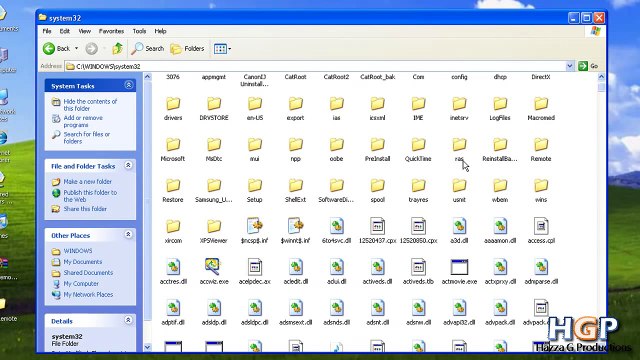This screenshot has height=360, width=640.
Task: Open the address bar dropdown arrow
Action: [x=569, y=66]
